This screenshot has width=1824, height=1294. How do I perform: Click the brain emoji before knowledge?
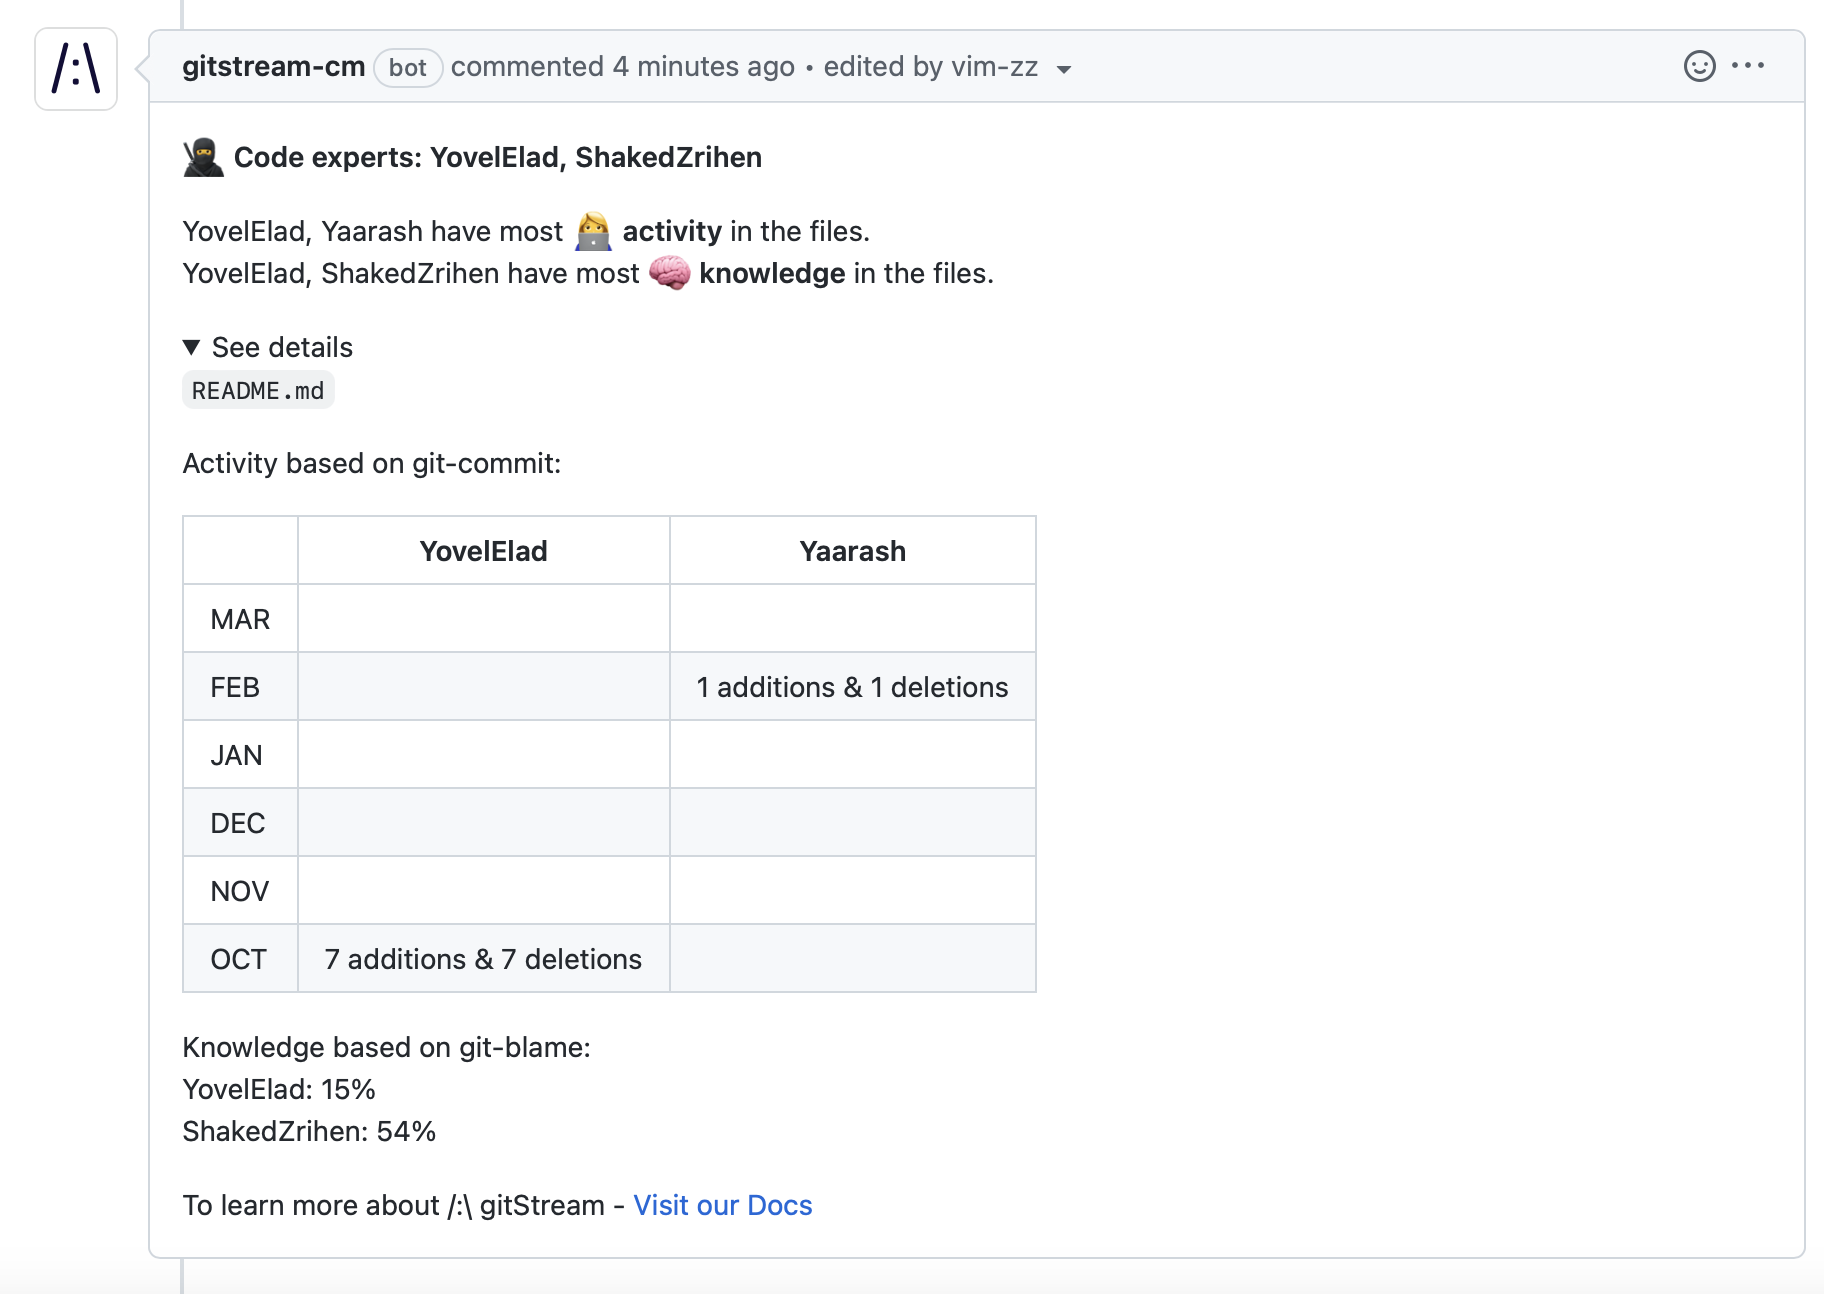click(671, 272)
